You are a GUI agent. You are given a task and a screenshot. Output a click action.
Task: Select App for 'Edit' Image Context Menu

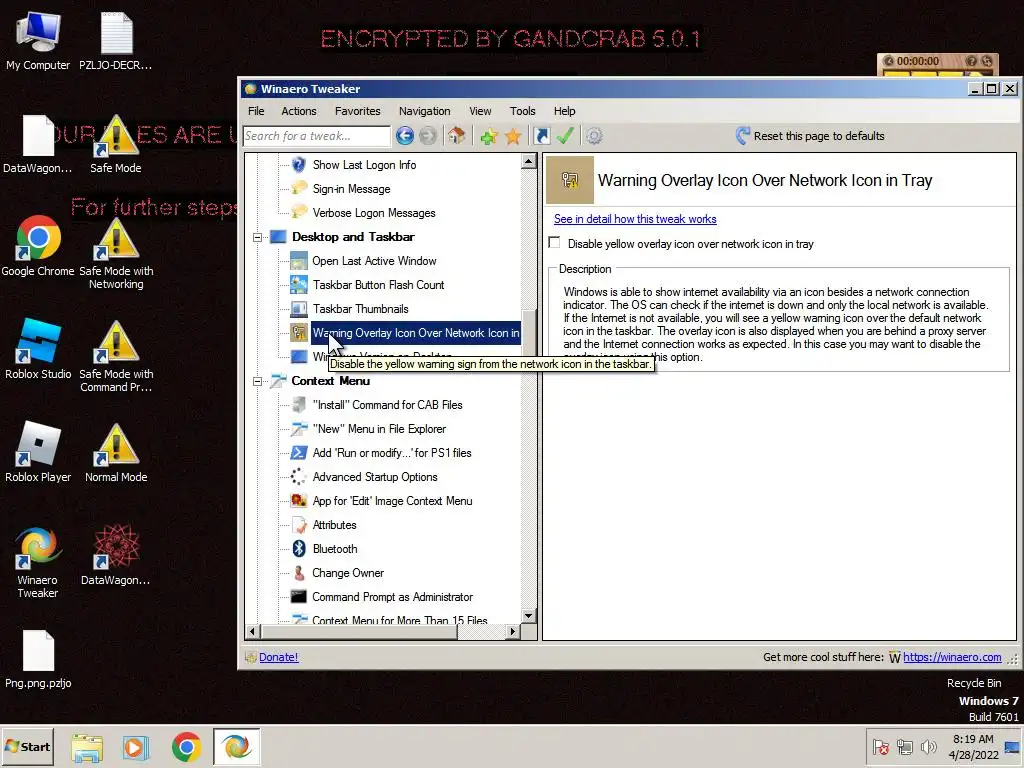392,501
